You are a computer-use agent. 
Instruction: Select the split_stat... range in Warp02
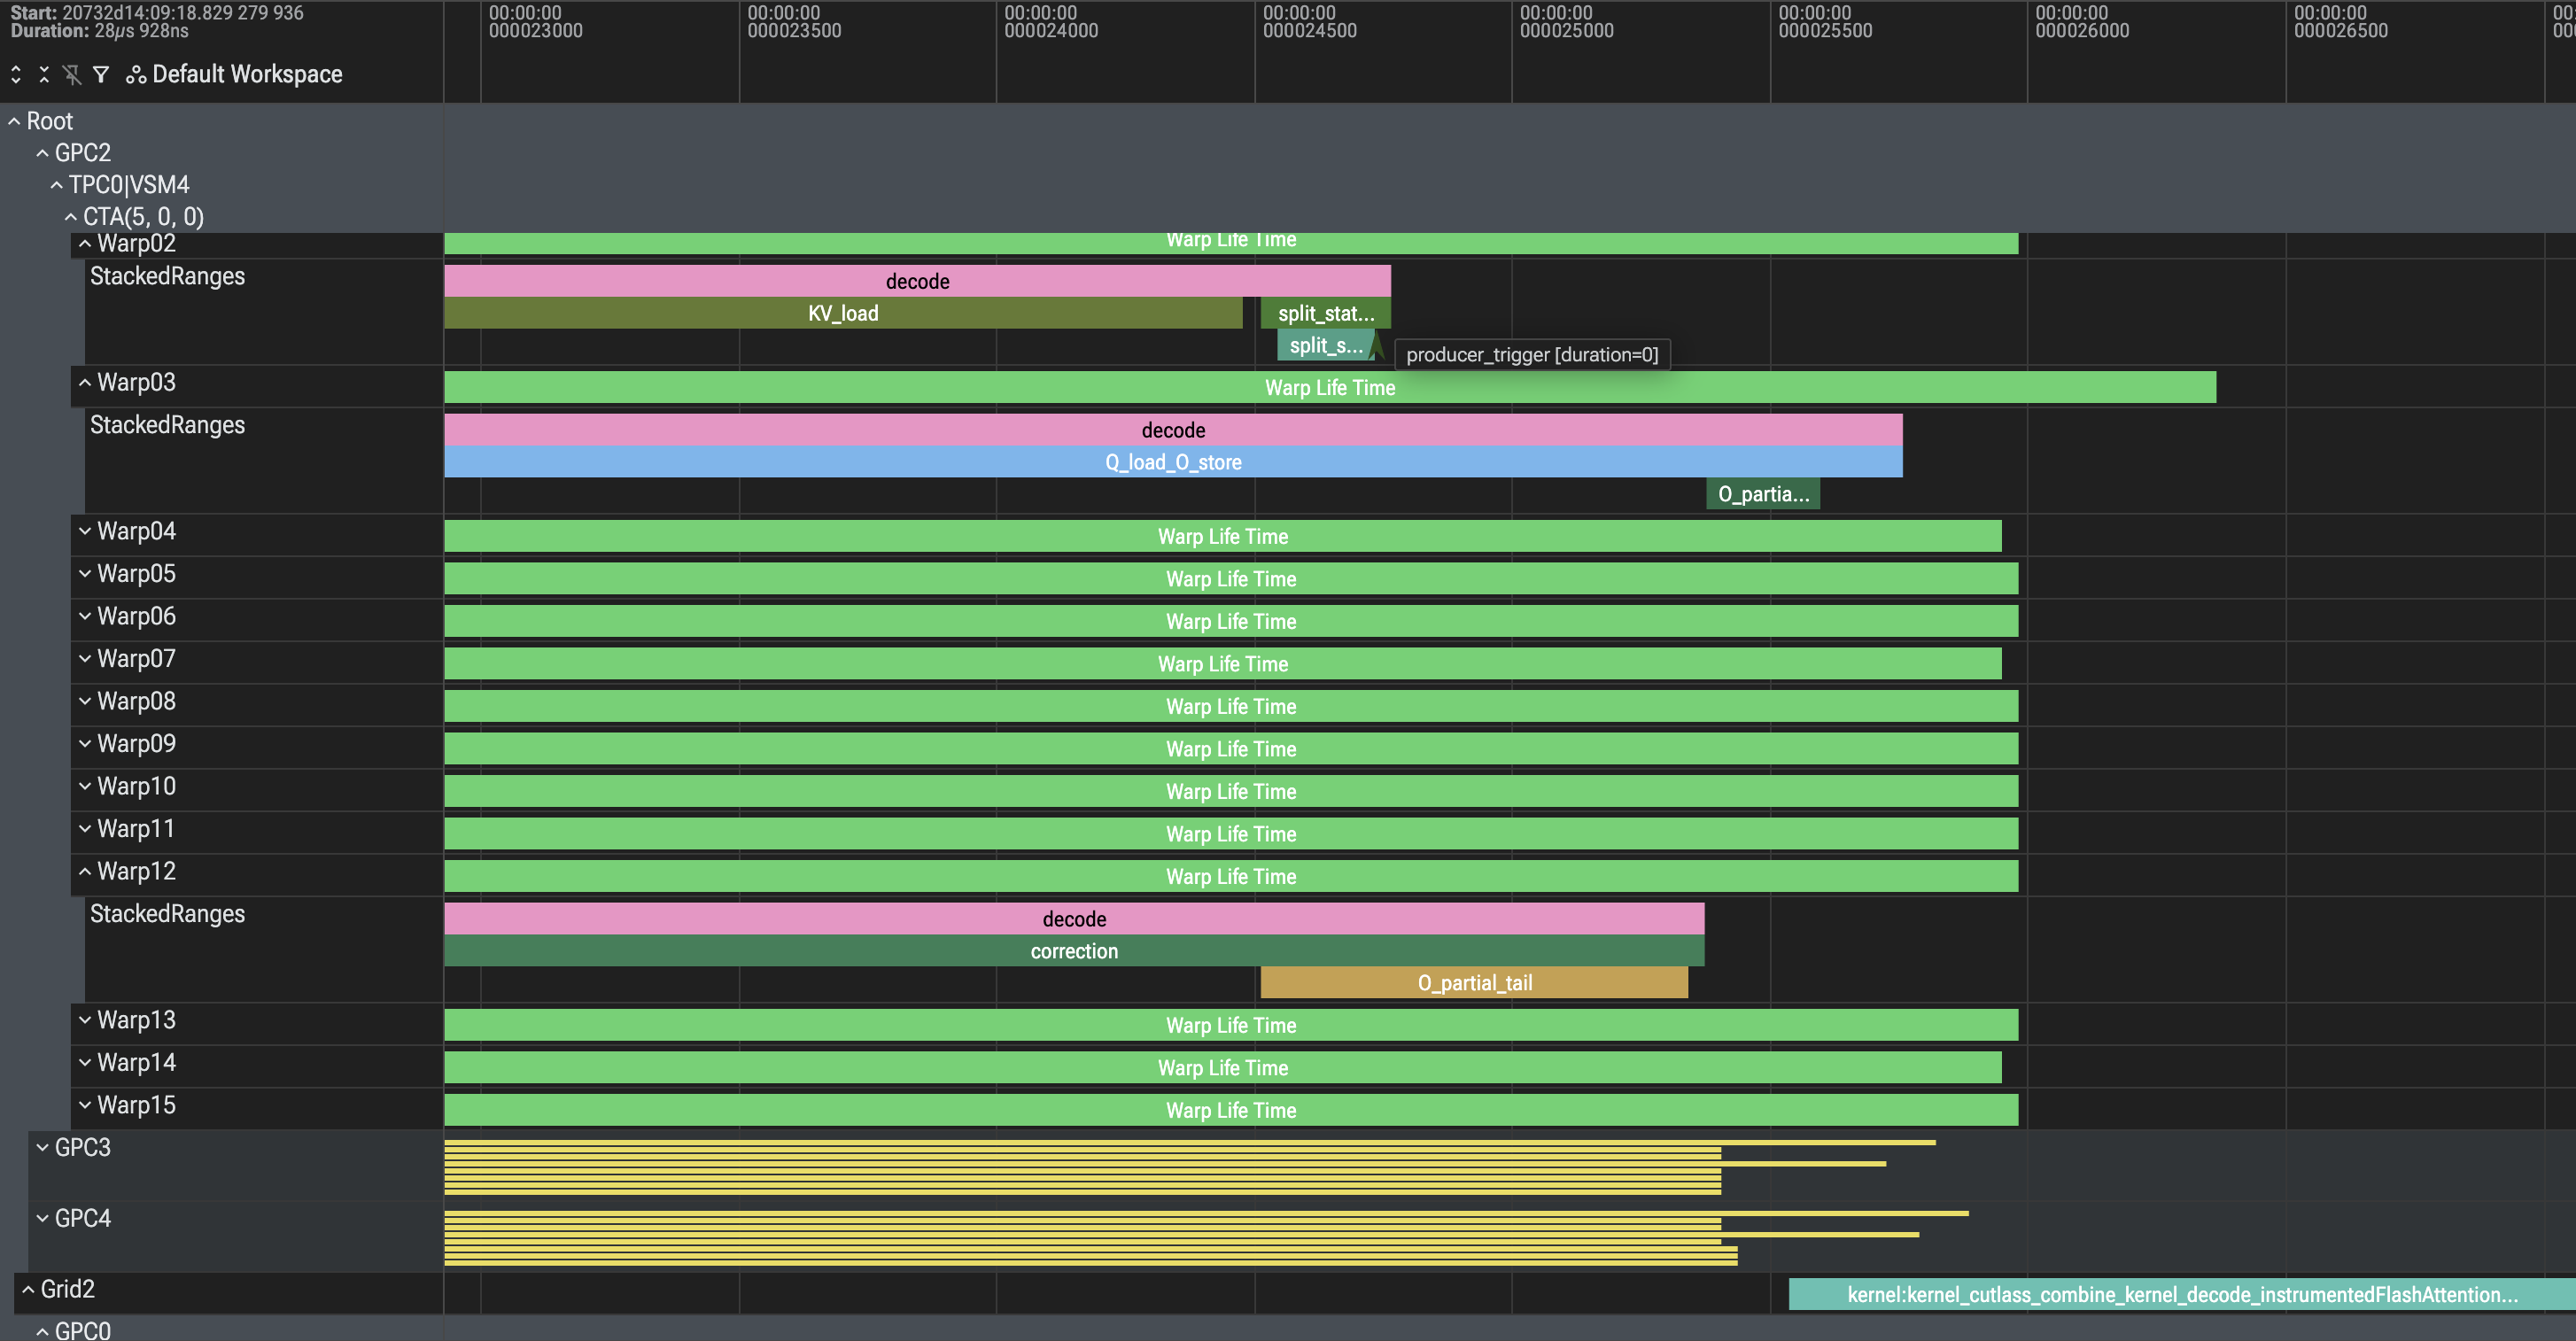coord(1326,313)
